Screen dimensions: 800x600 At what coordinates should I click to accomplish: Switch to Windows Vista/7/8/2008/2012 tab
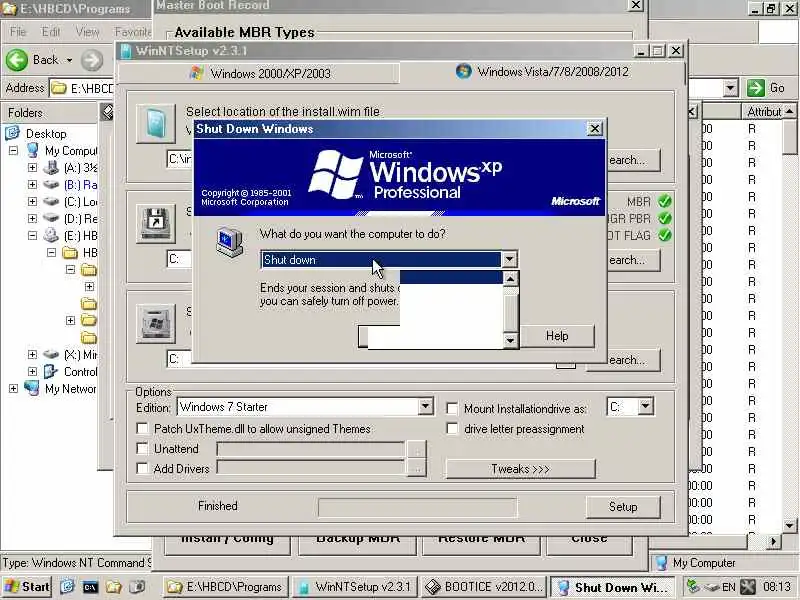tap(542, 72)
